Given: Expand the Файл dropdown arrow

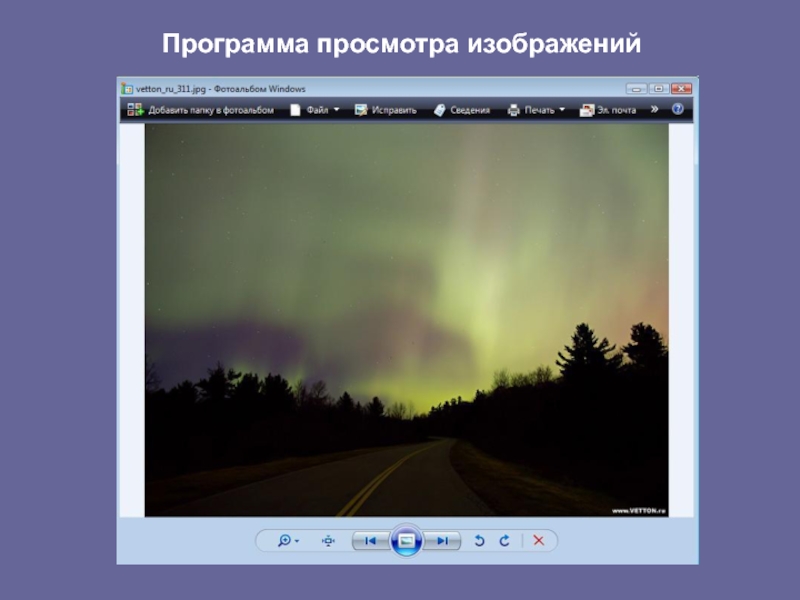Looking at the screenshot, I should [x=336, y=109].
